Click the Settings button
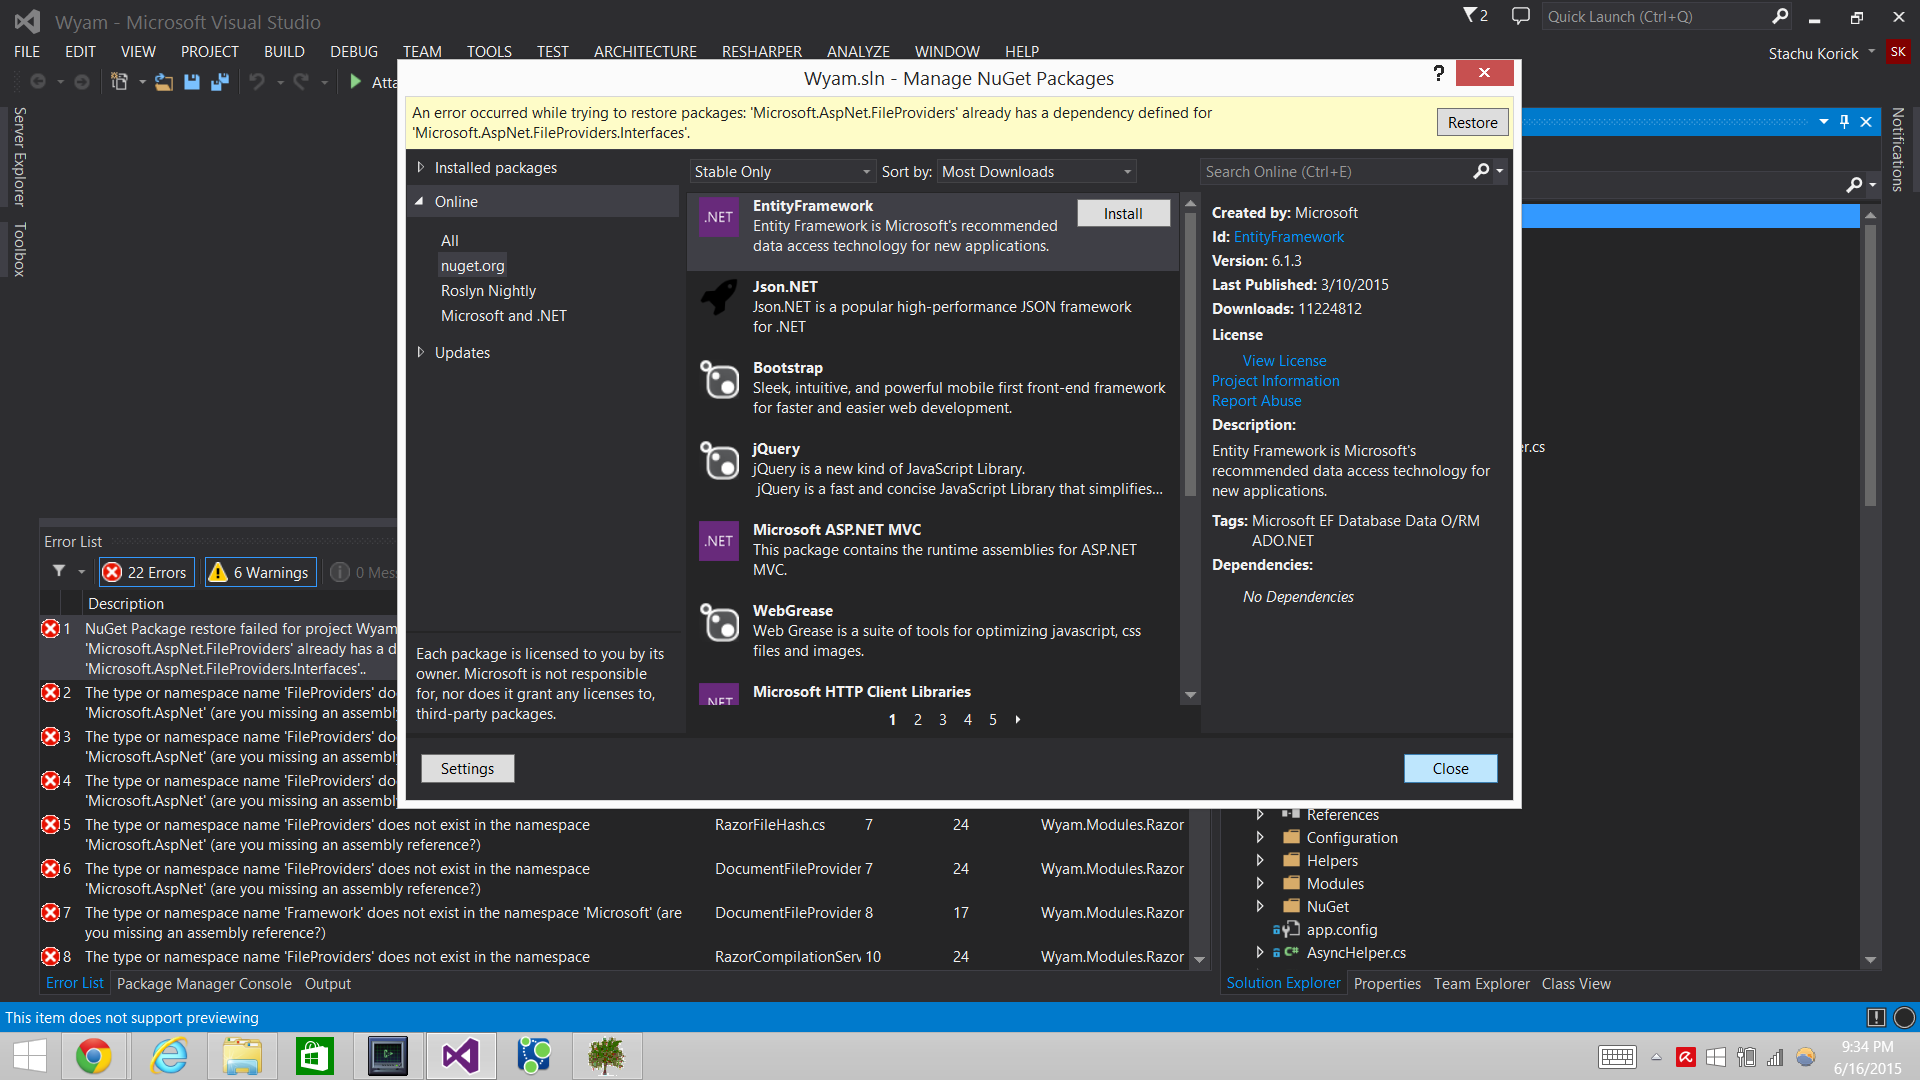 click(467, 768)
